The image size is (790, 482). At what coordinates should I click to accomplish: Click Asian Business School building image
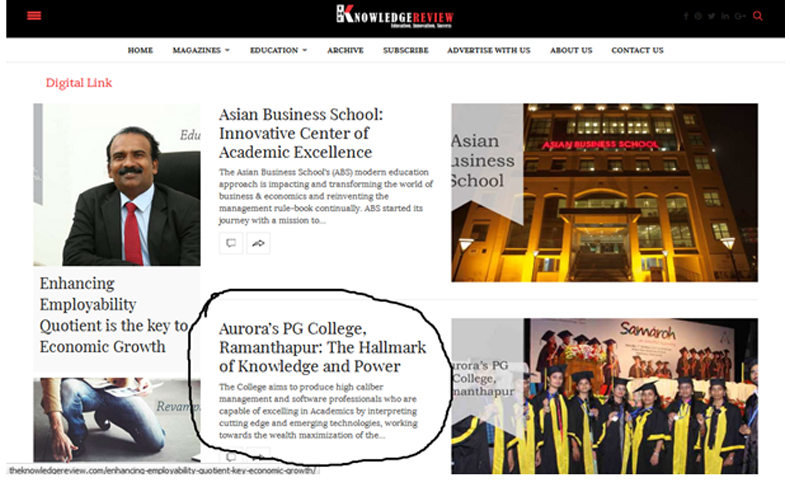604,192
